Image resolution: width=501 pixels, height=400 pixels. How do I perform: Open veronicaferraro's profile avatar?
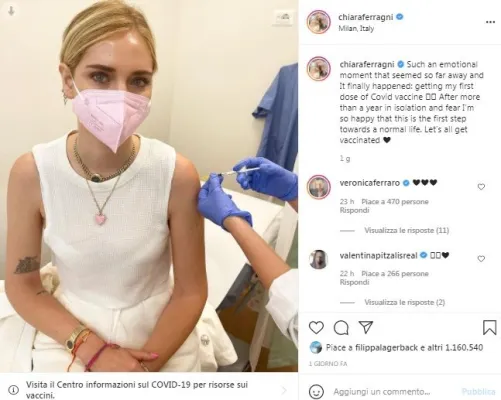tap(319, 187)
